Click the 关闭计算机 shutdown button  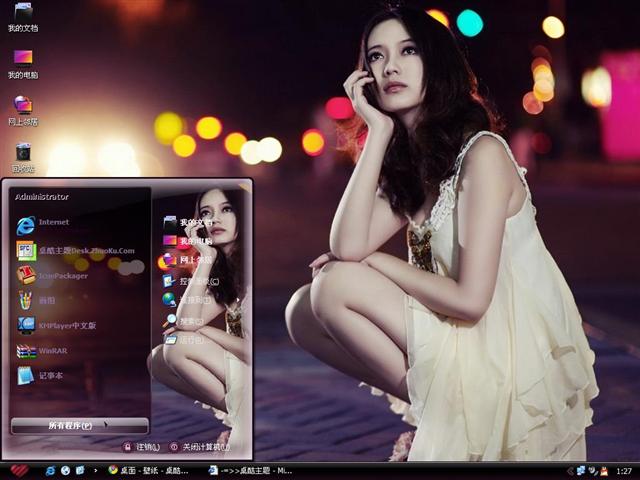pyautogui.click(x=199, y=447)
